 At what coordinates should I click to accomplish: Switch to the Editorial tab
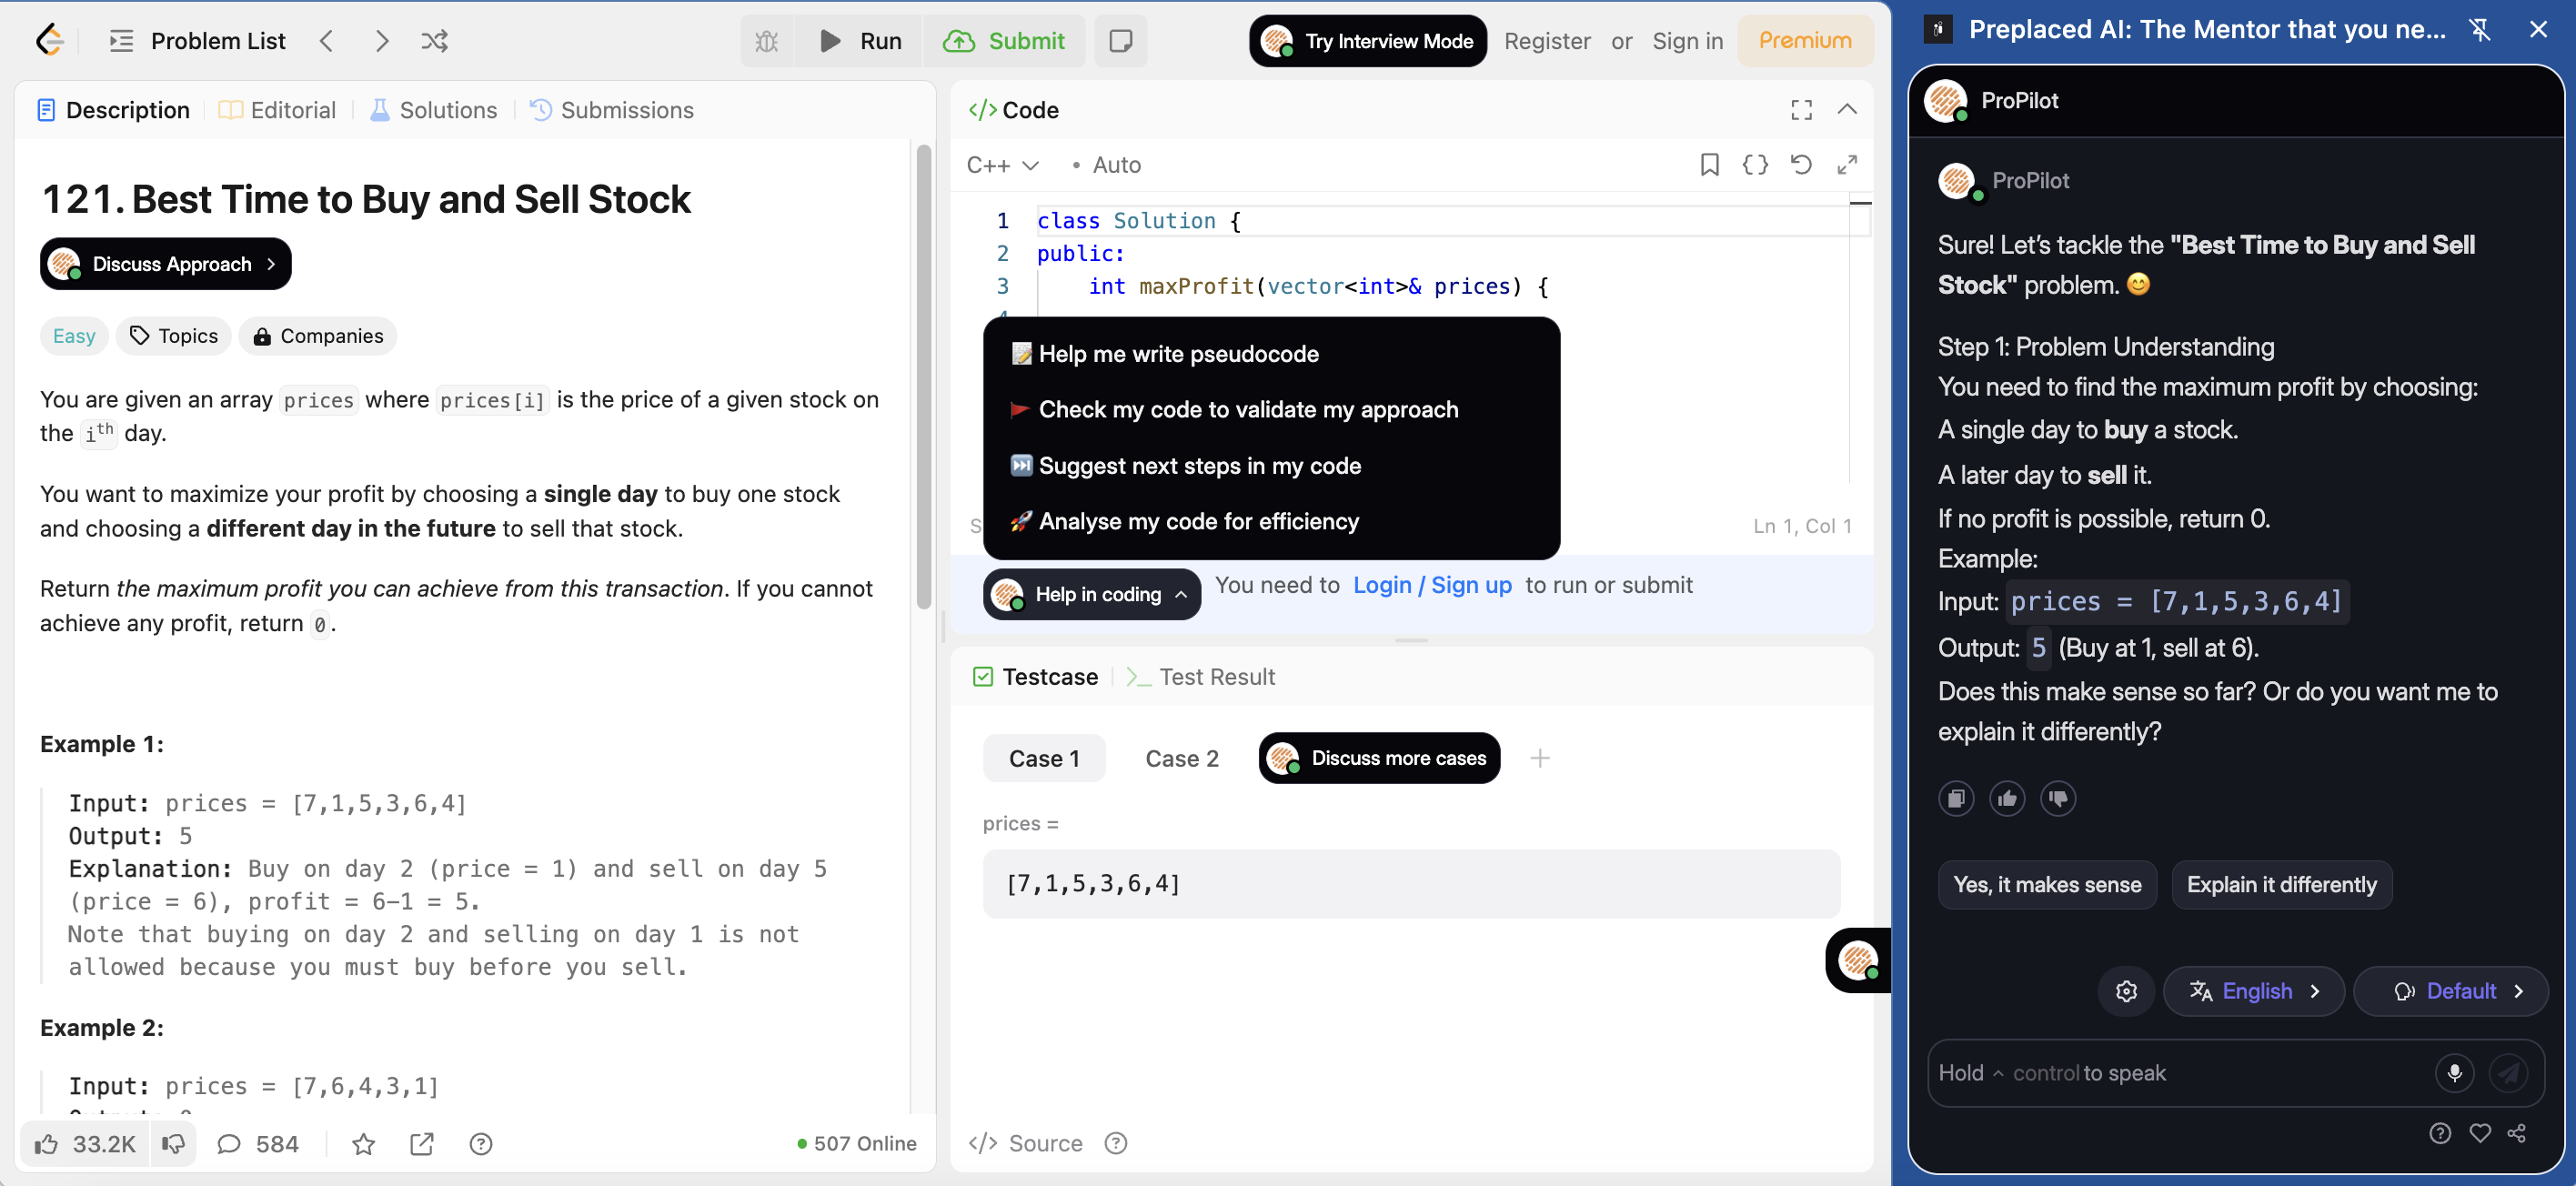click(277, 110)
